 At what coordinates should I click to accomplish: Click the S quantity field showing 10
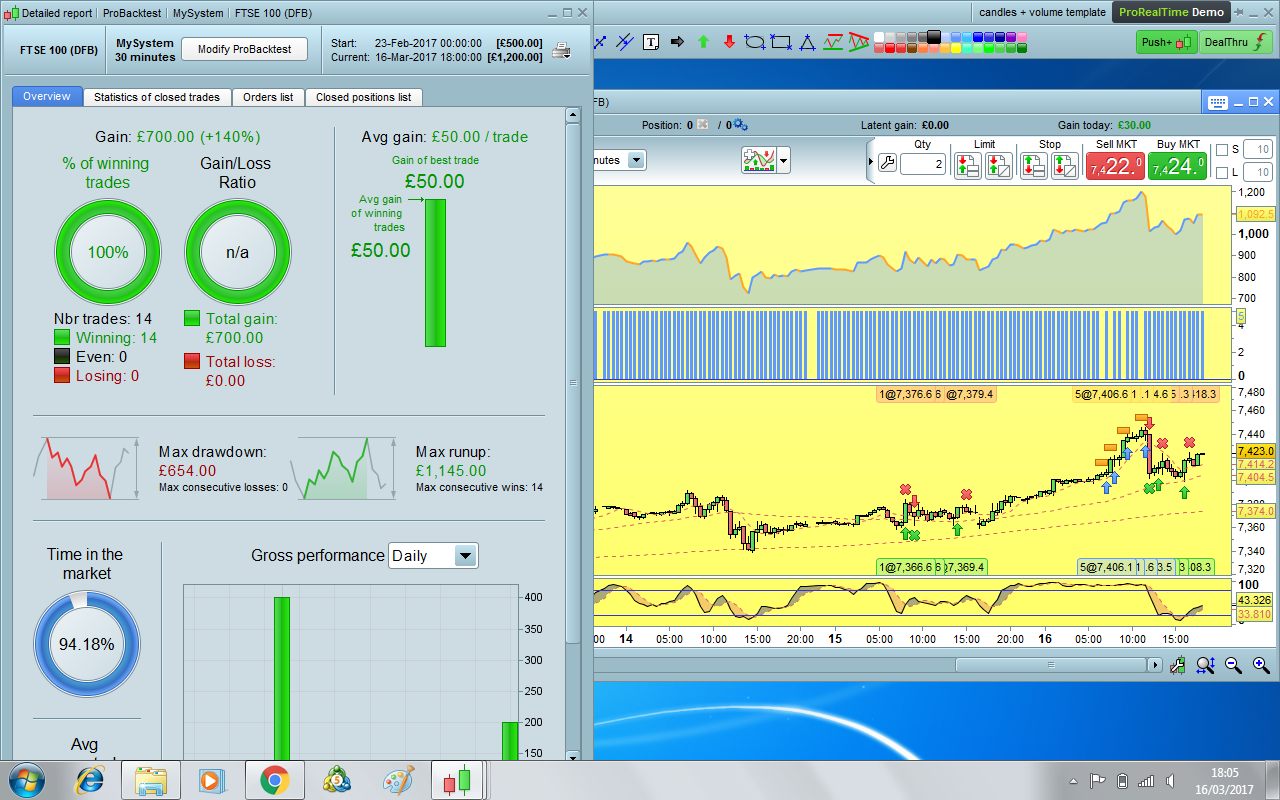(x=1258, y=150)
